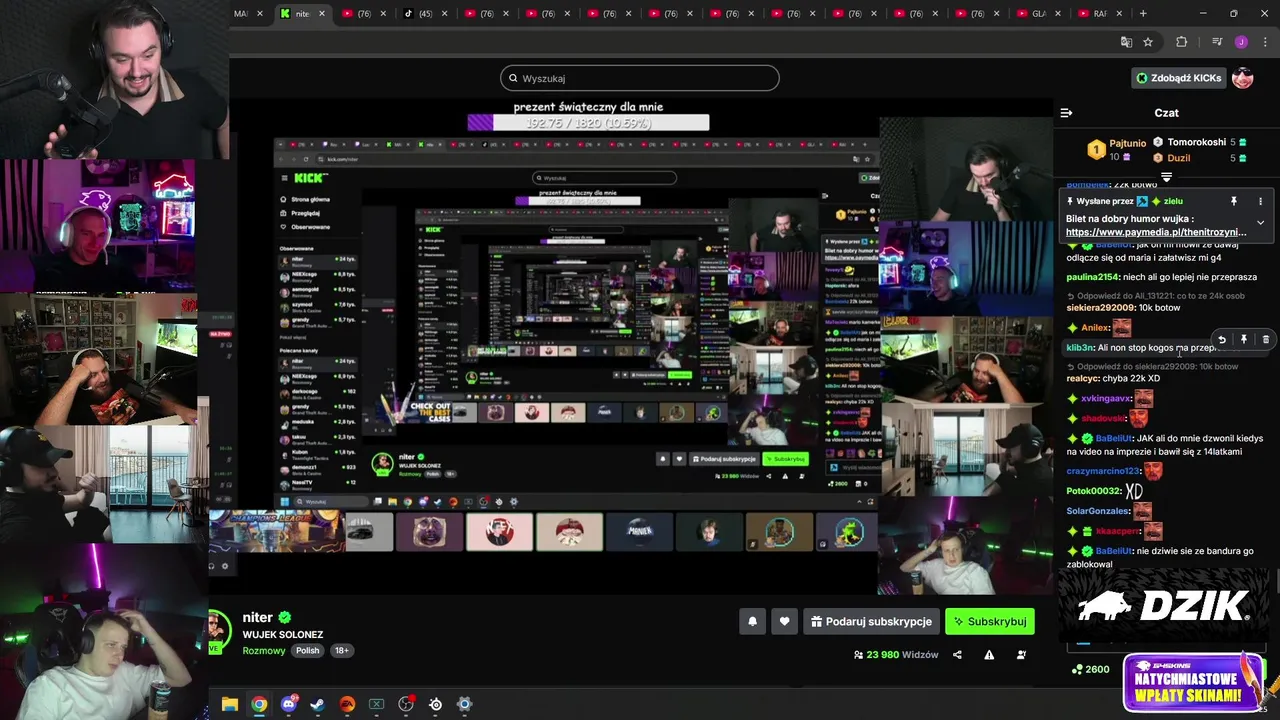
Task: Open OBS Studio from taskbar
Action: [406, 704]
